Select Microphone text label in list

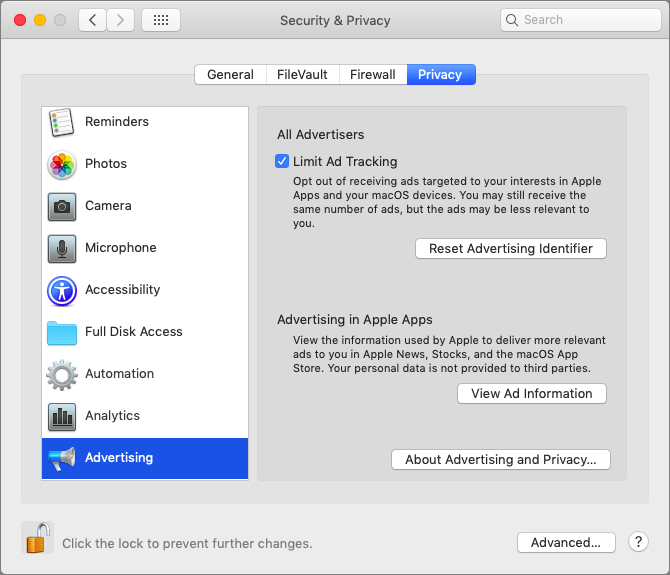120,248
